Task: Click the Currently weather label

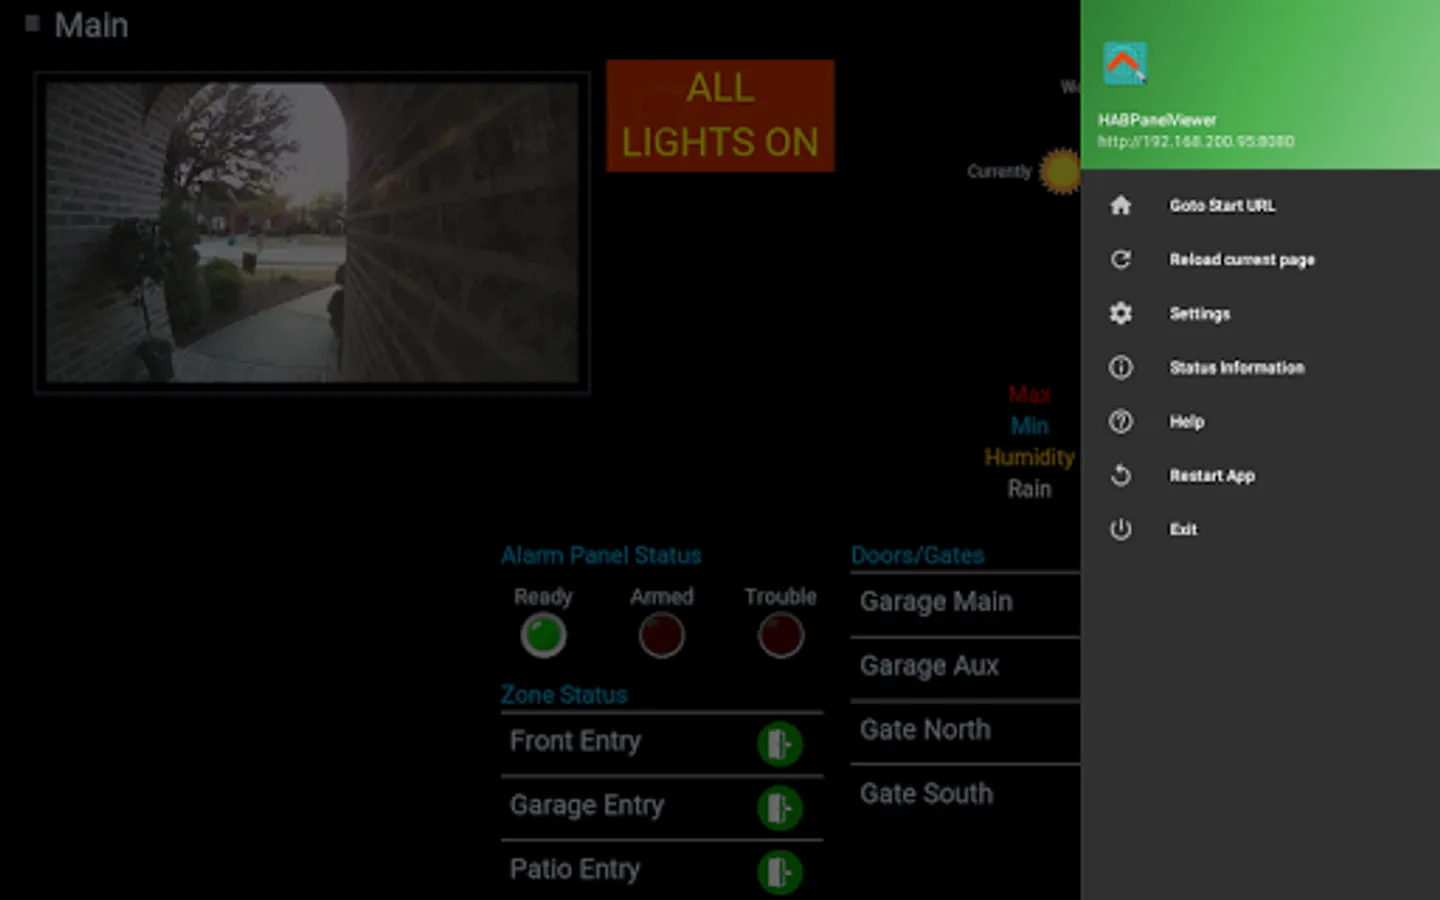Action: [999, 171]
